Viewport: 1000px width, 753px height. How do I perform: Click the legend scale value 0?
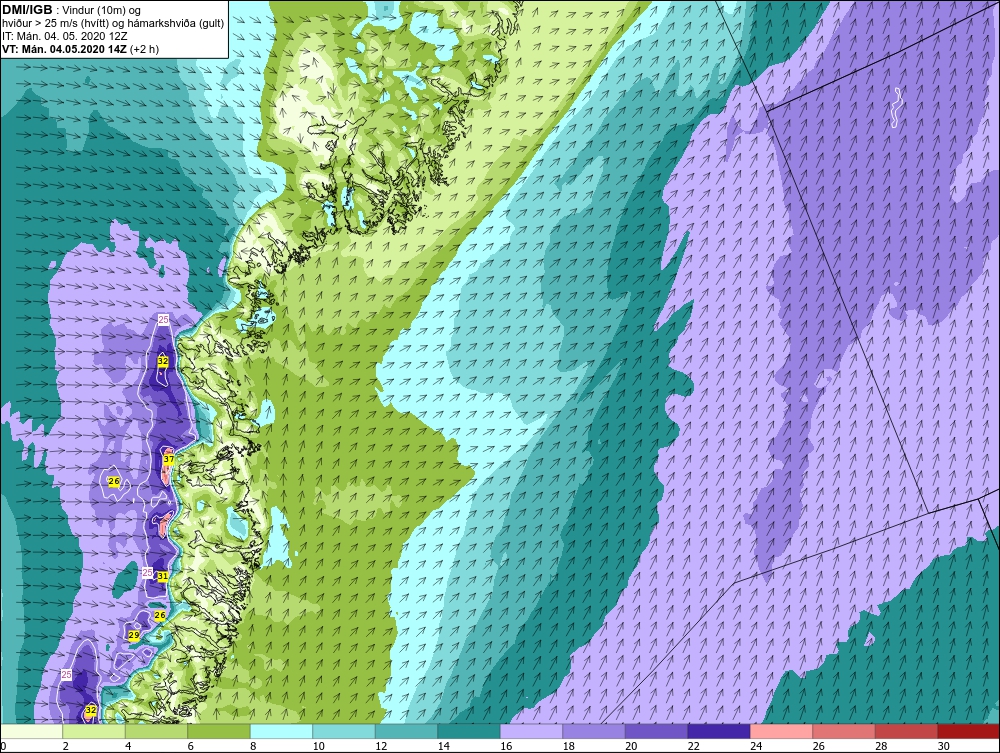tap(3, 746)
